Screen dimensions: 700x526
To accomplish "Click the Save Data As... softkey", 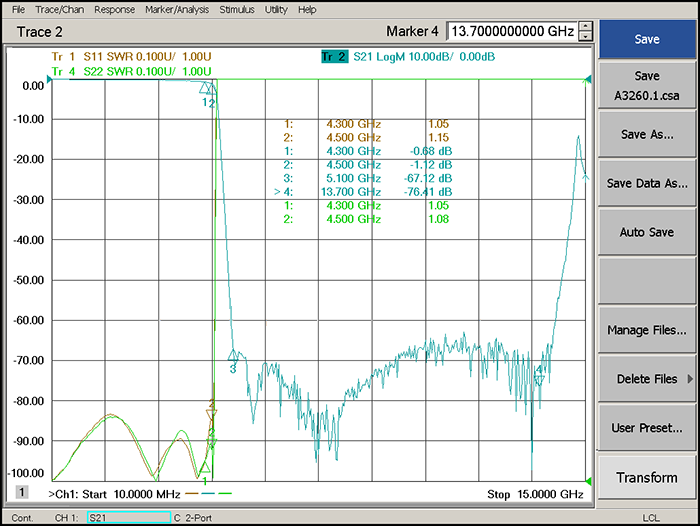I will 647,183.
